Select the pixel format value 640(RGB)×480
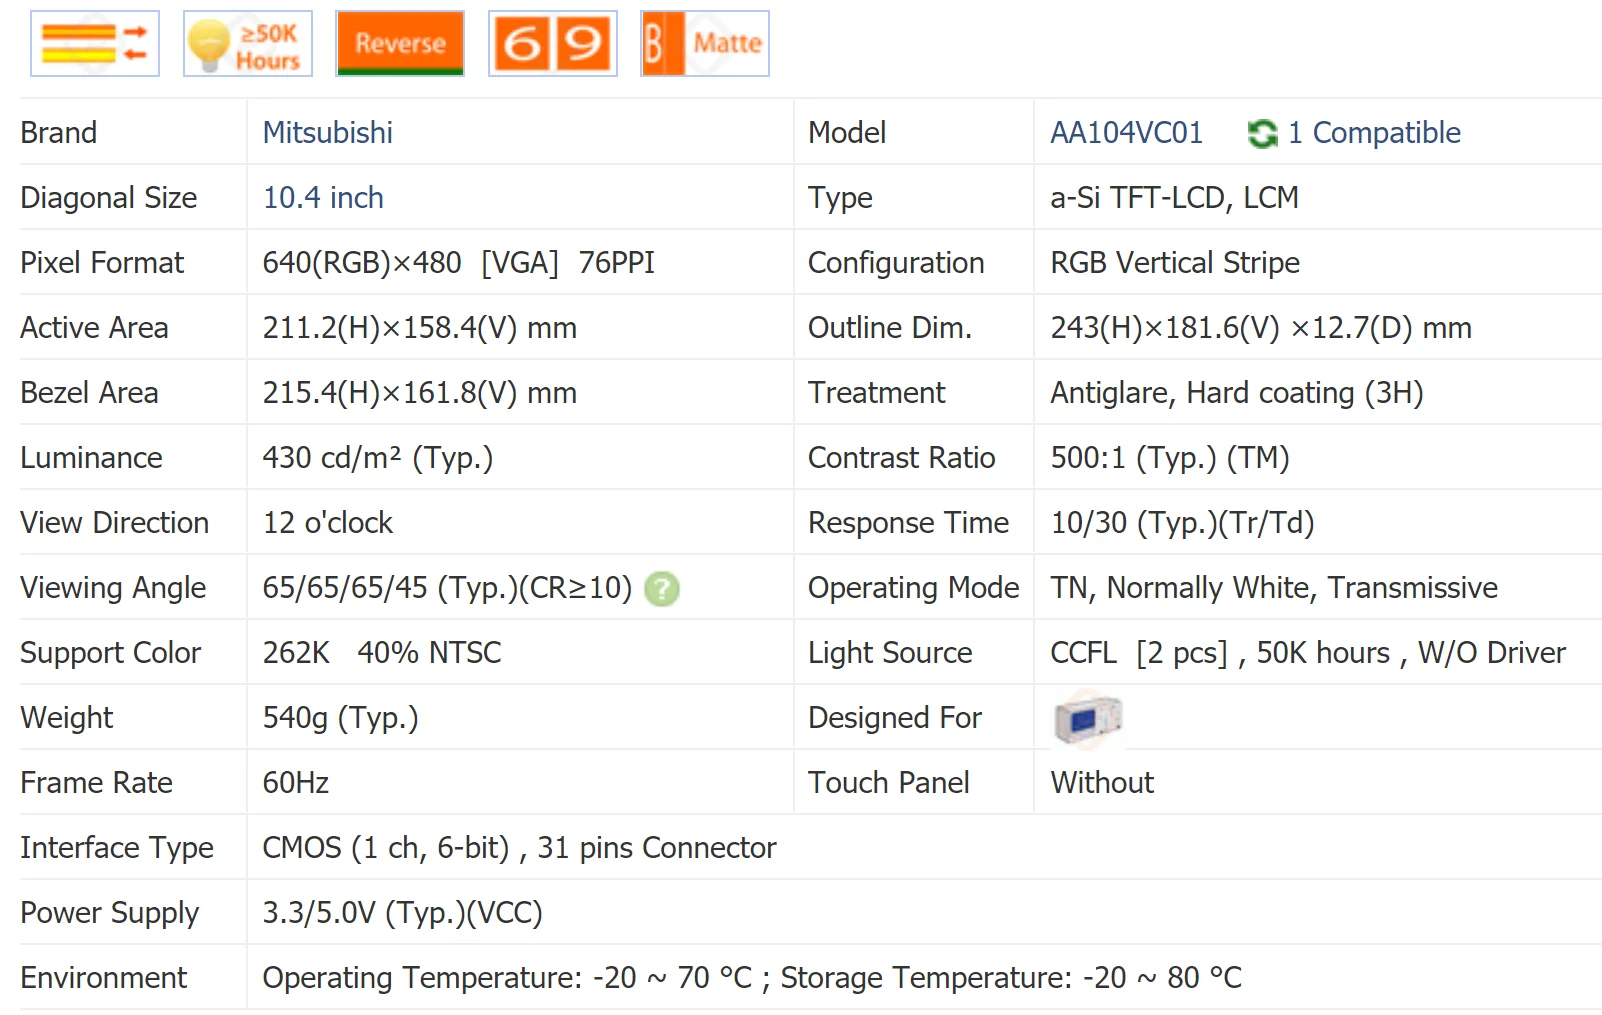 [362, 263]
